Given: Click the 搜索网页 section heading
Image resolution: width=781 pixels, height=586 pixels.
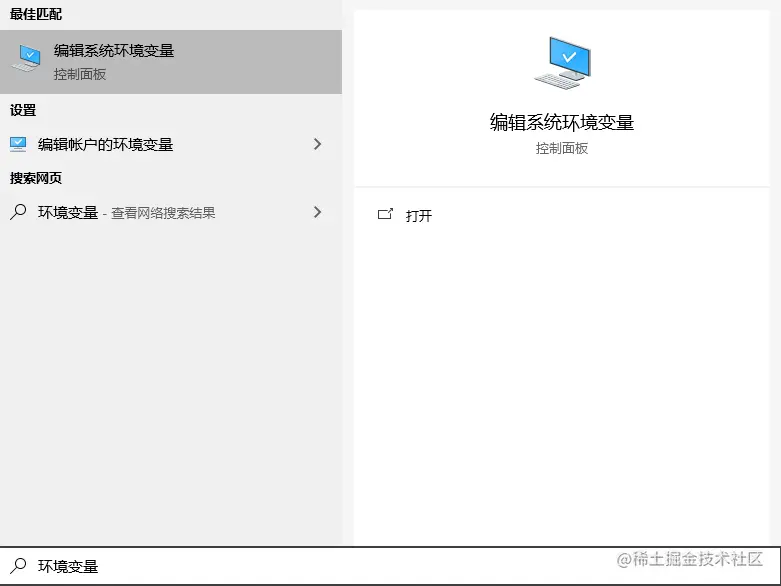Looking at the screenshot, I should (36, 178).
